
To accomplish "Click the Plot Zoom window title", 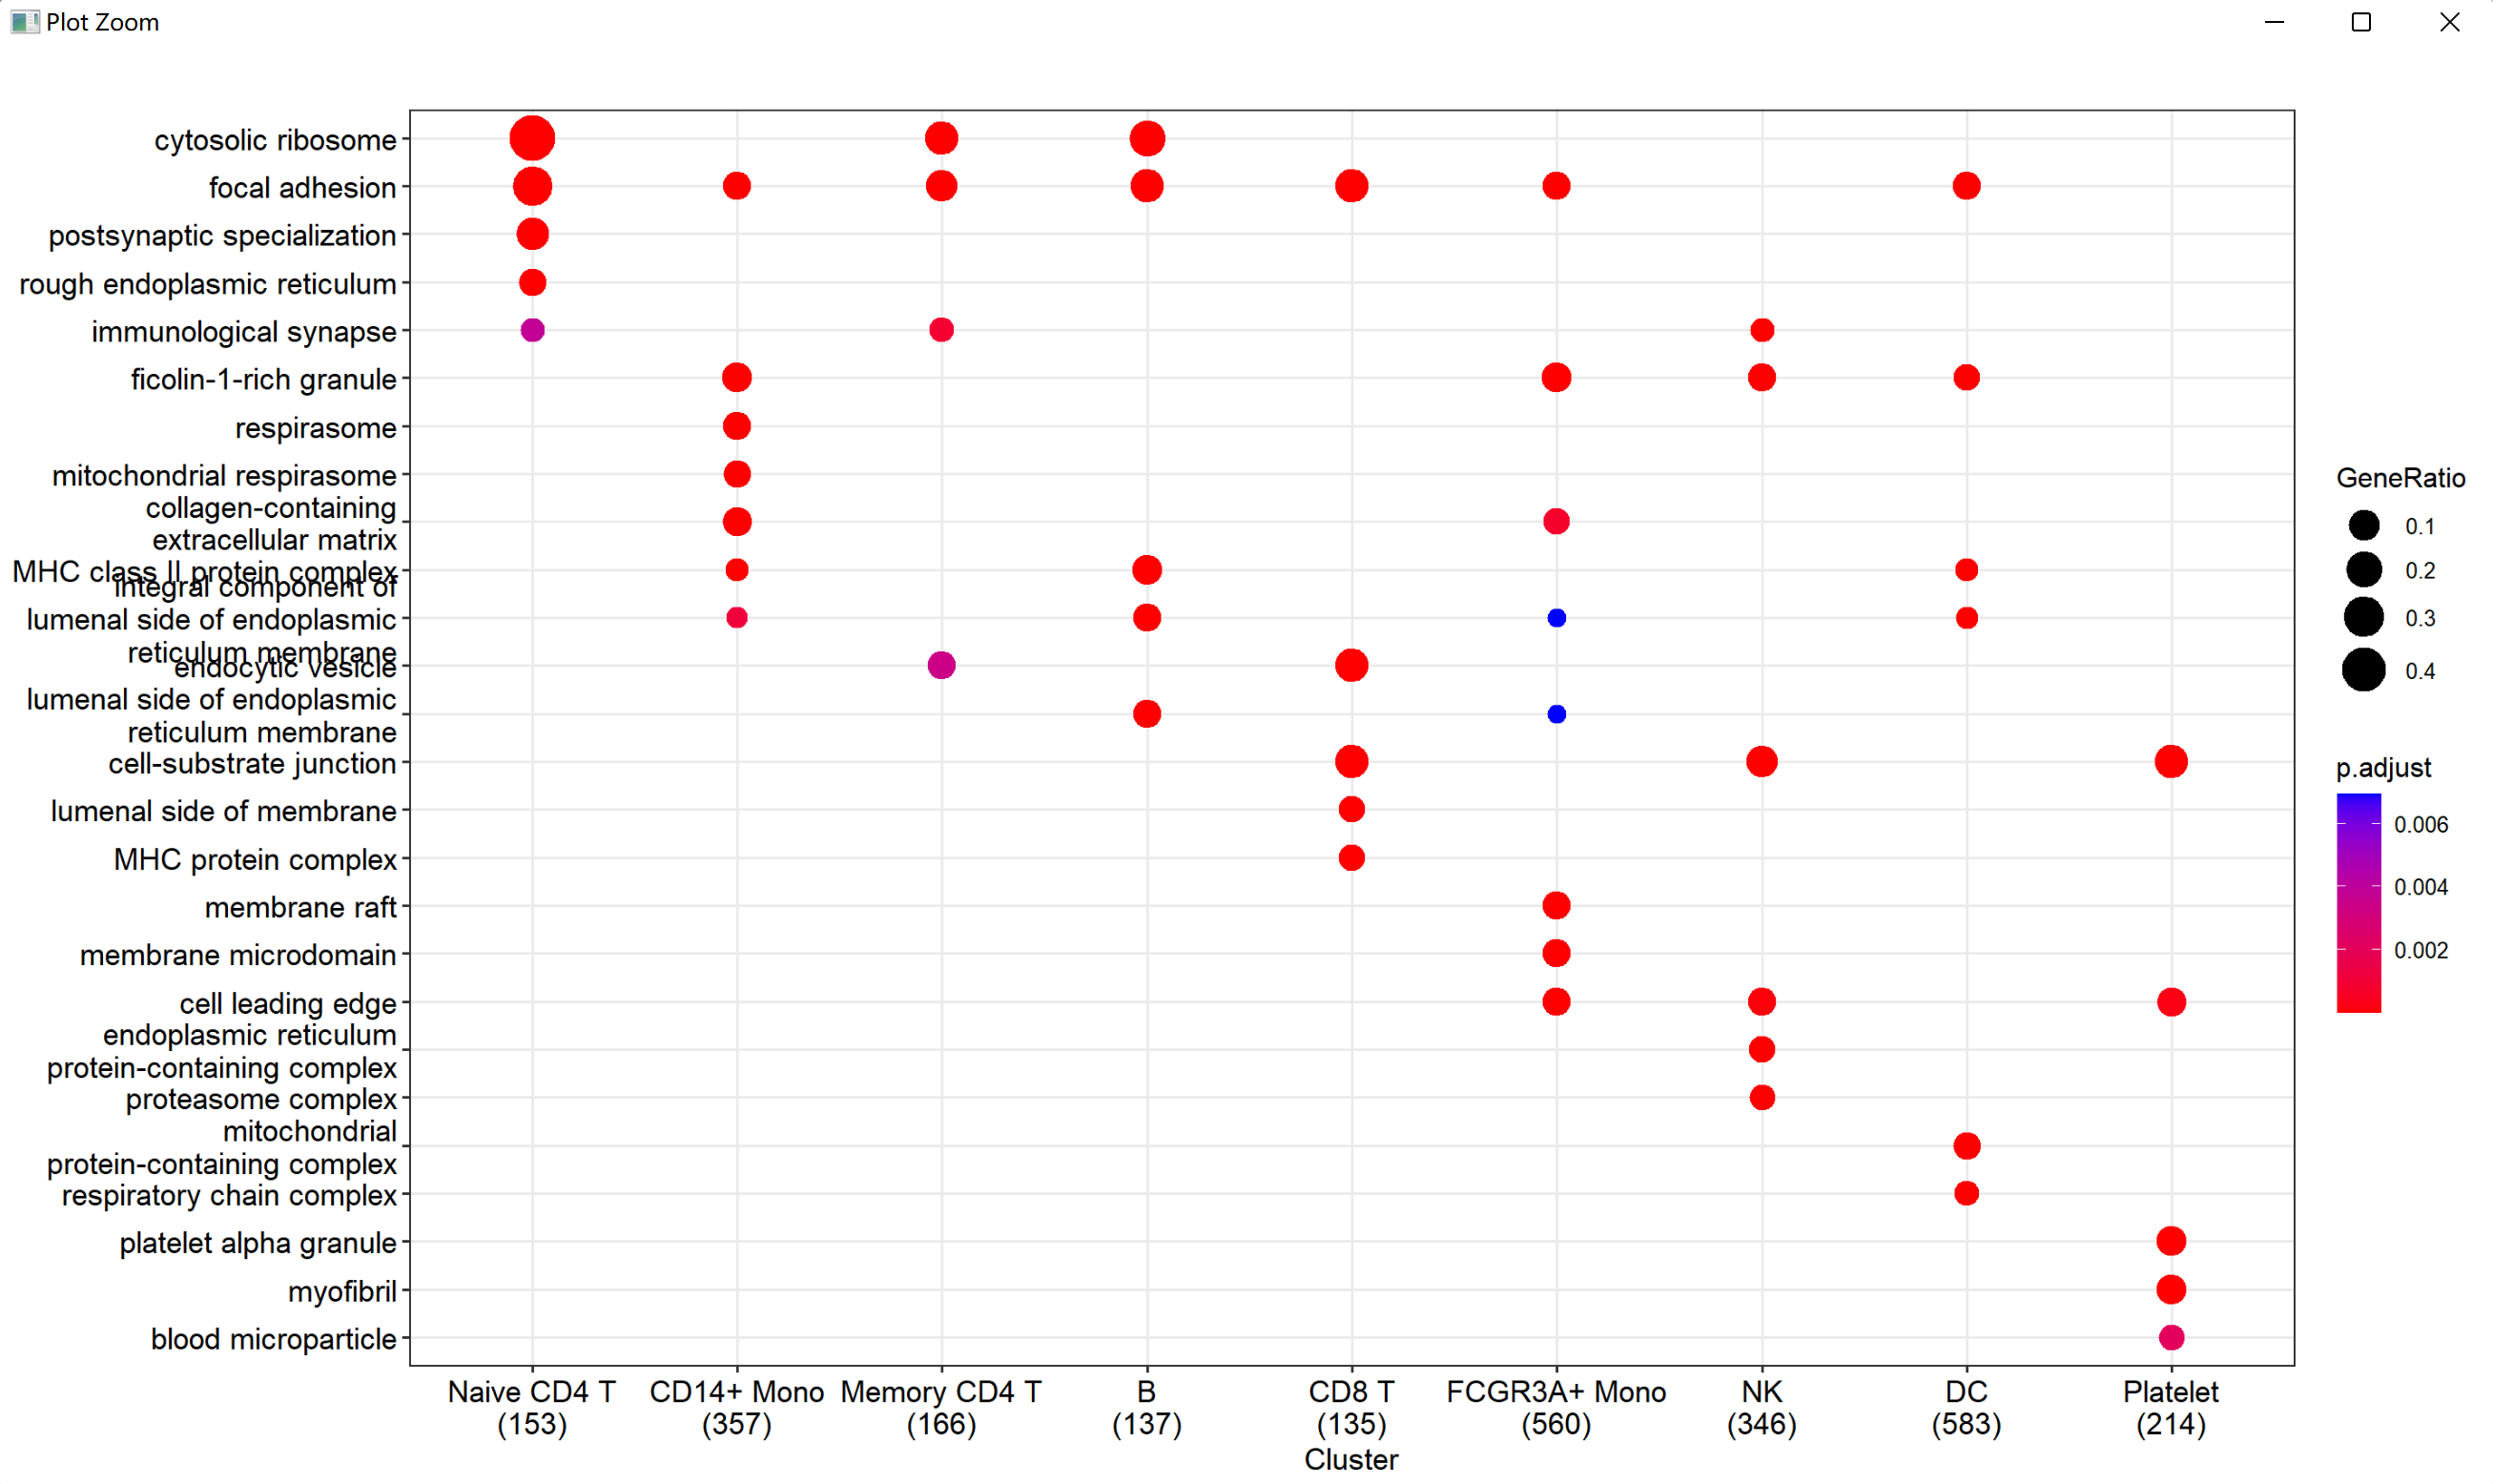I will (102, 22).
